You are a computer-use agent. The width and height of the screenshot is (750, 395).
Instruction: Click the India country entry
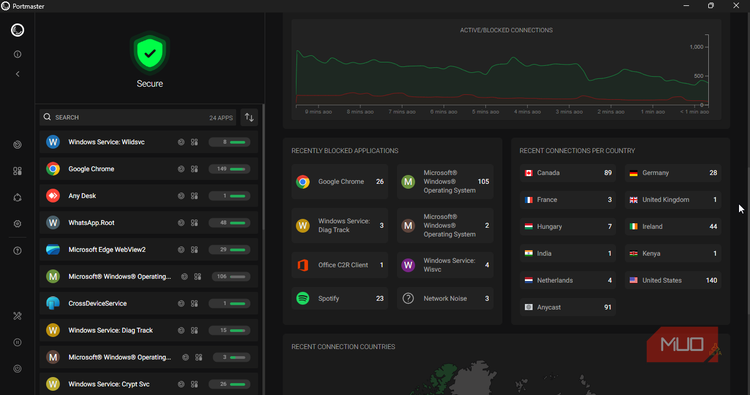coord(568,253)
